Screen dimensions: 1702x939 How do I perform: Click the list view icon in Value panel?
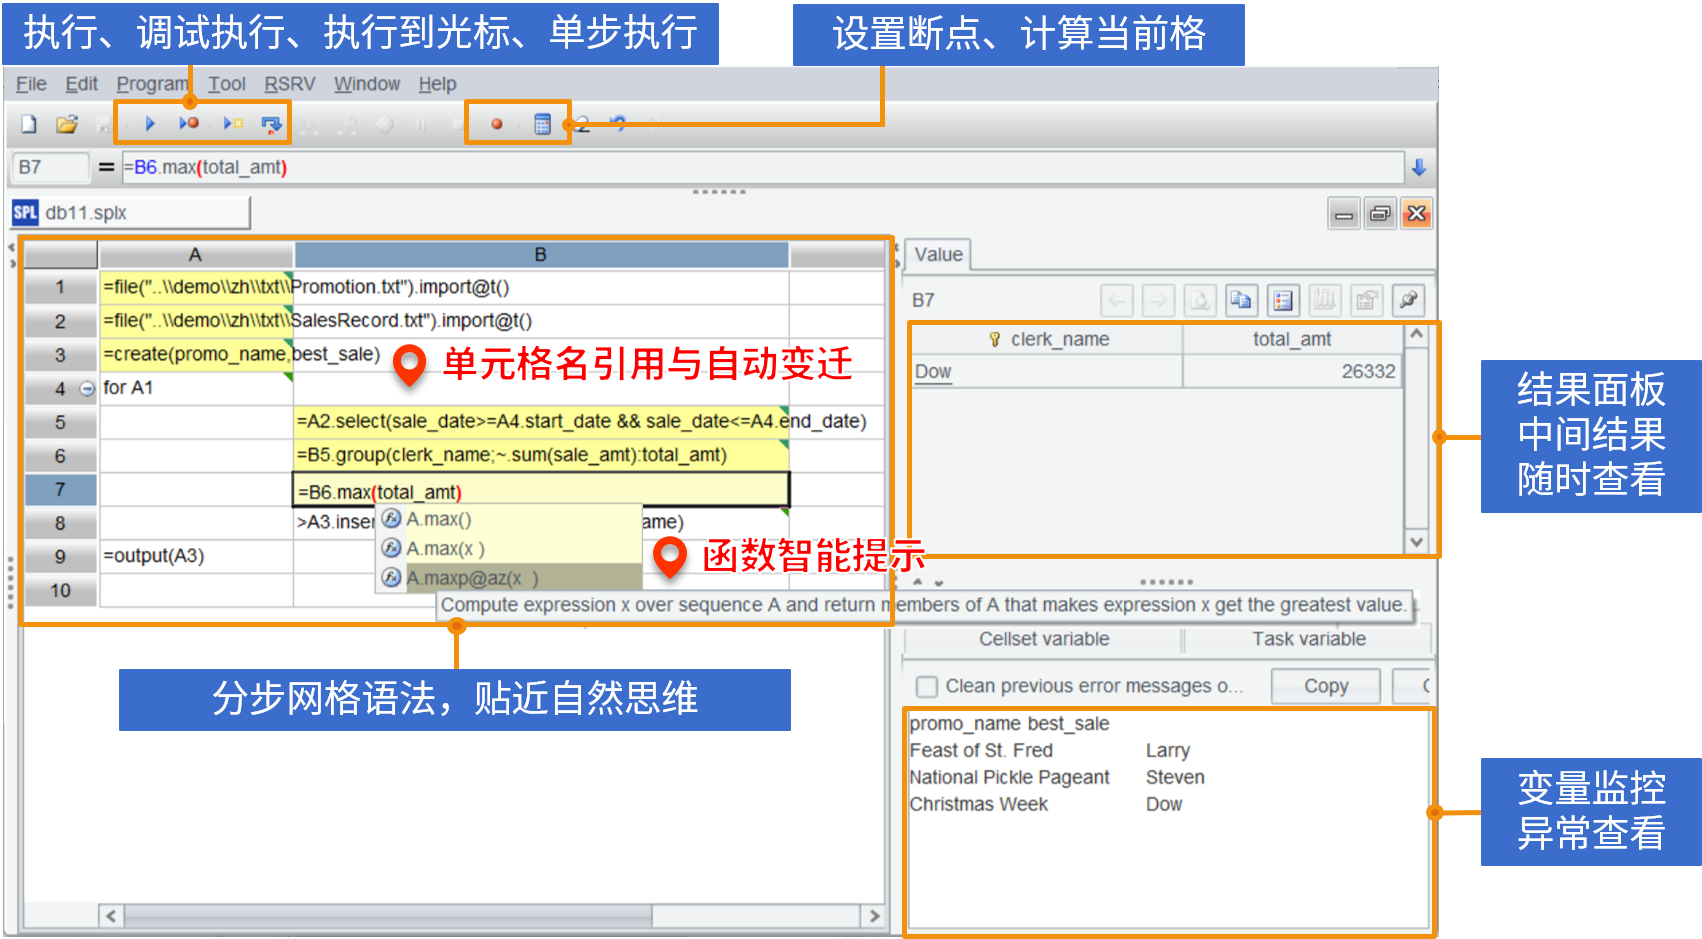click(1283, 300)
